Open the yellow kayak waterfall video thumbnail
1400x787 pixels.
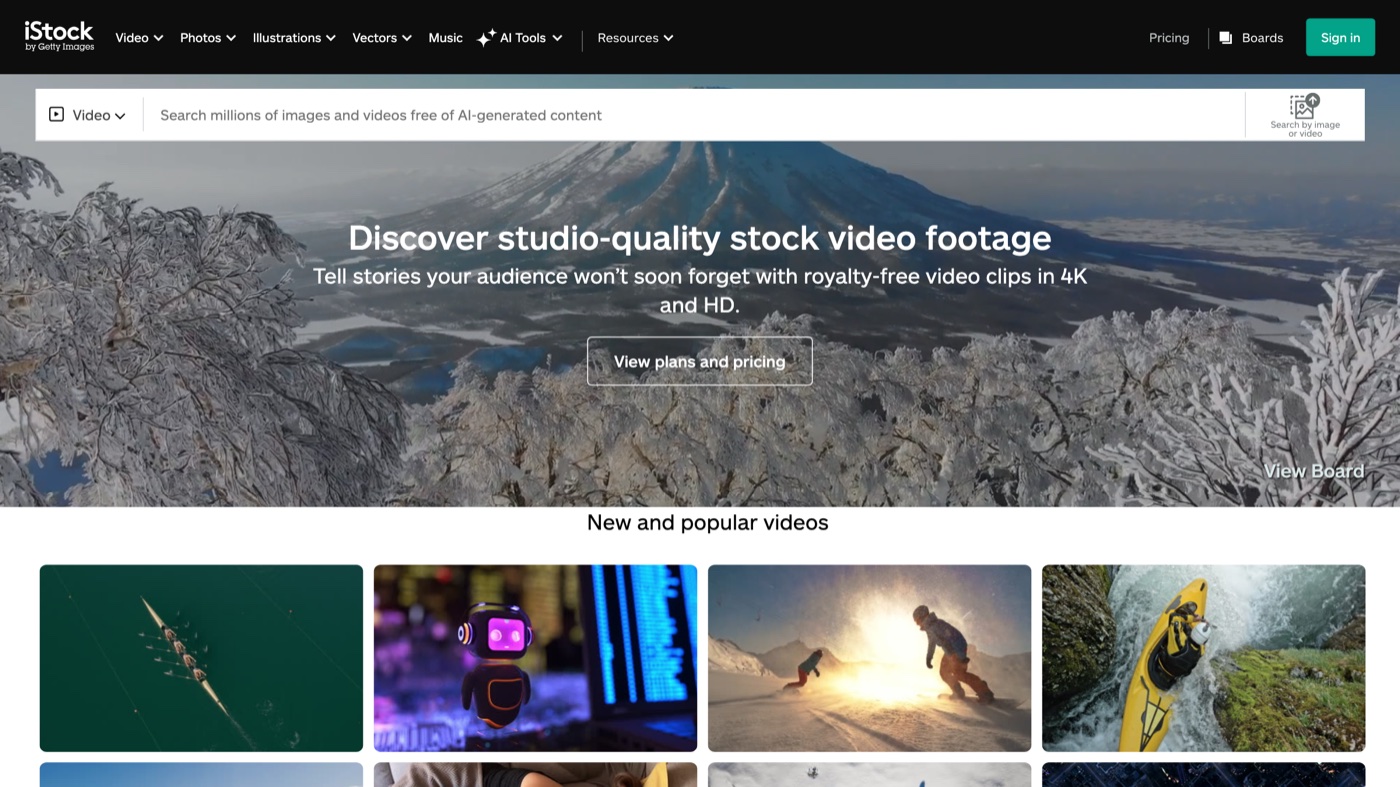tap(1203, 658)
